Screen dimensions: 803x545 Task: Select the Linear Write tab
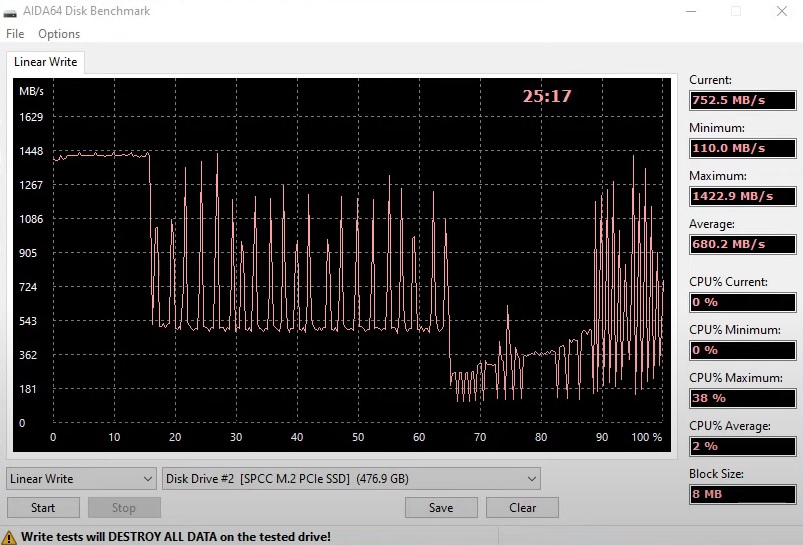tap(46, 62)
